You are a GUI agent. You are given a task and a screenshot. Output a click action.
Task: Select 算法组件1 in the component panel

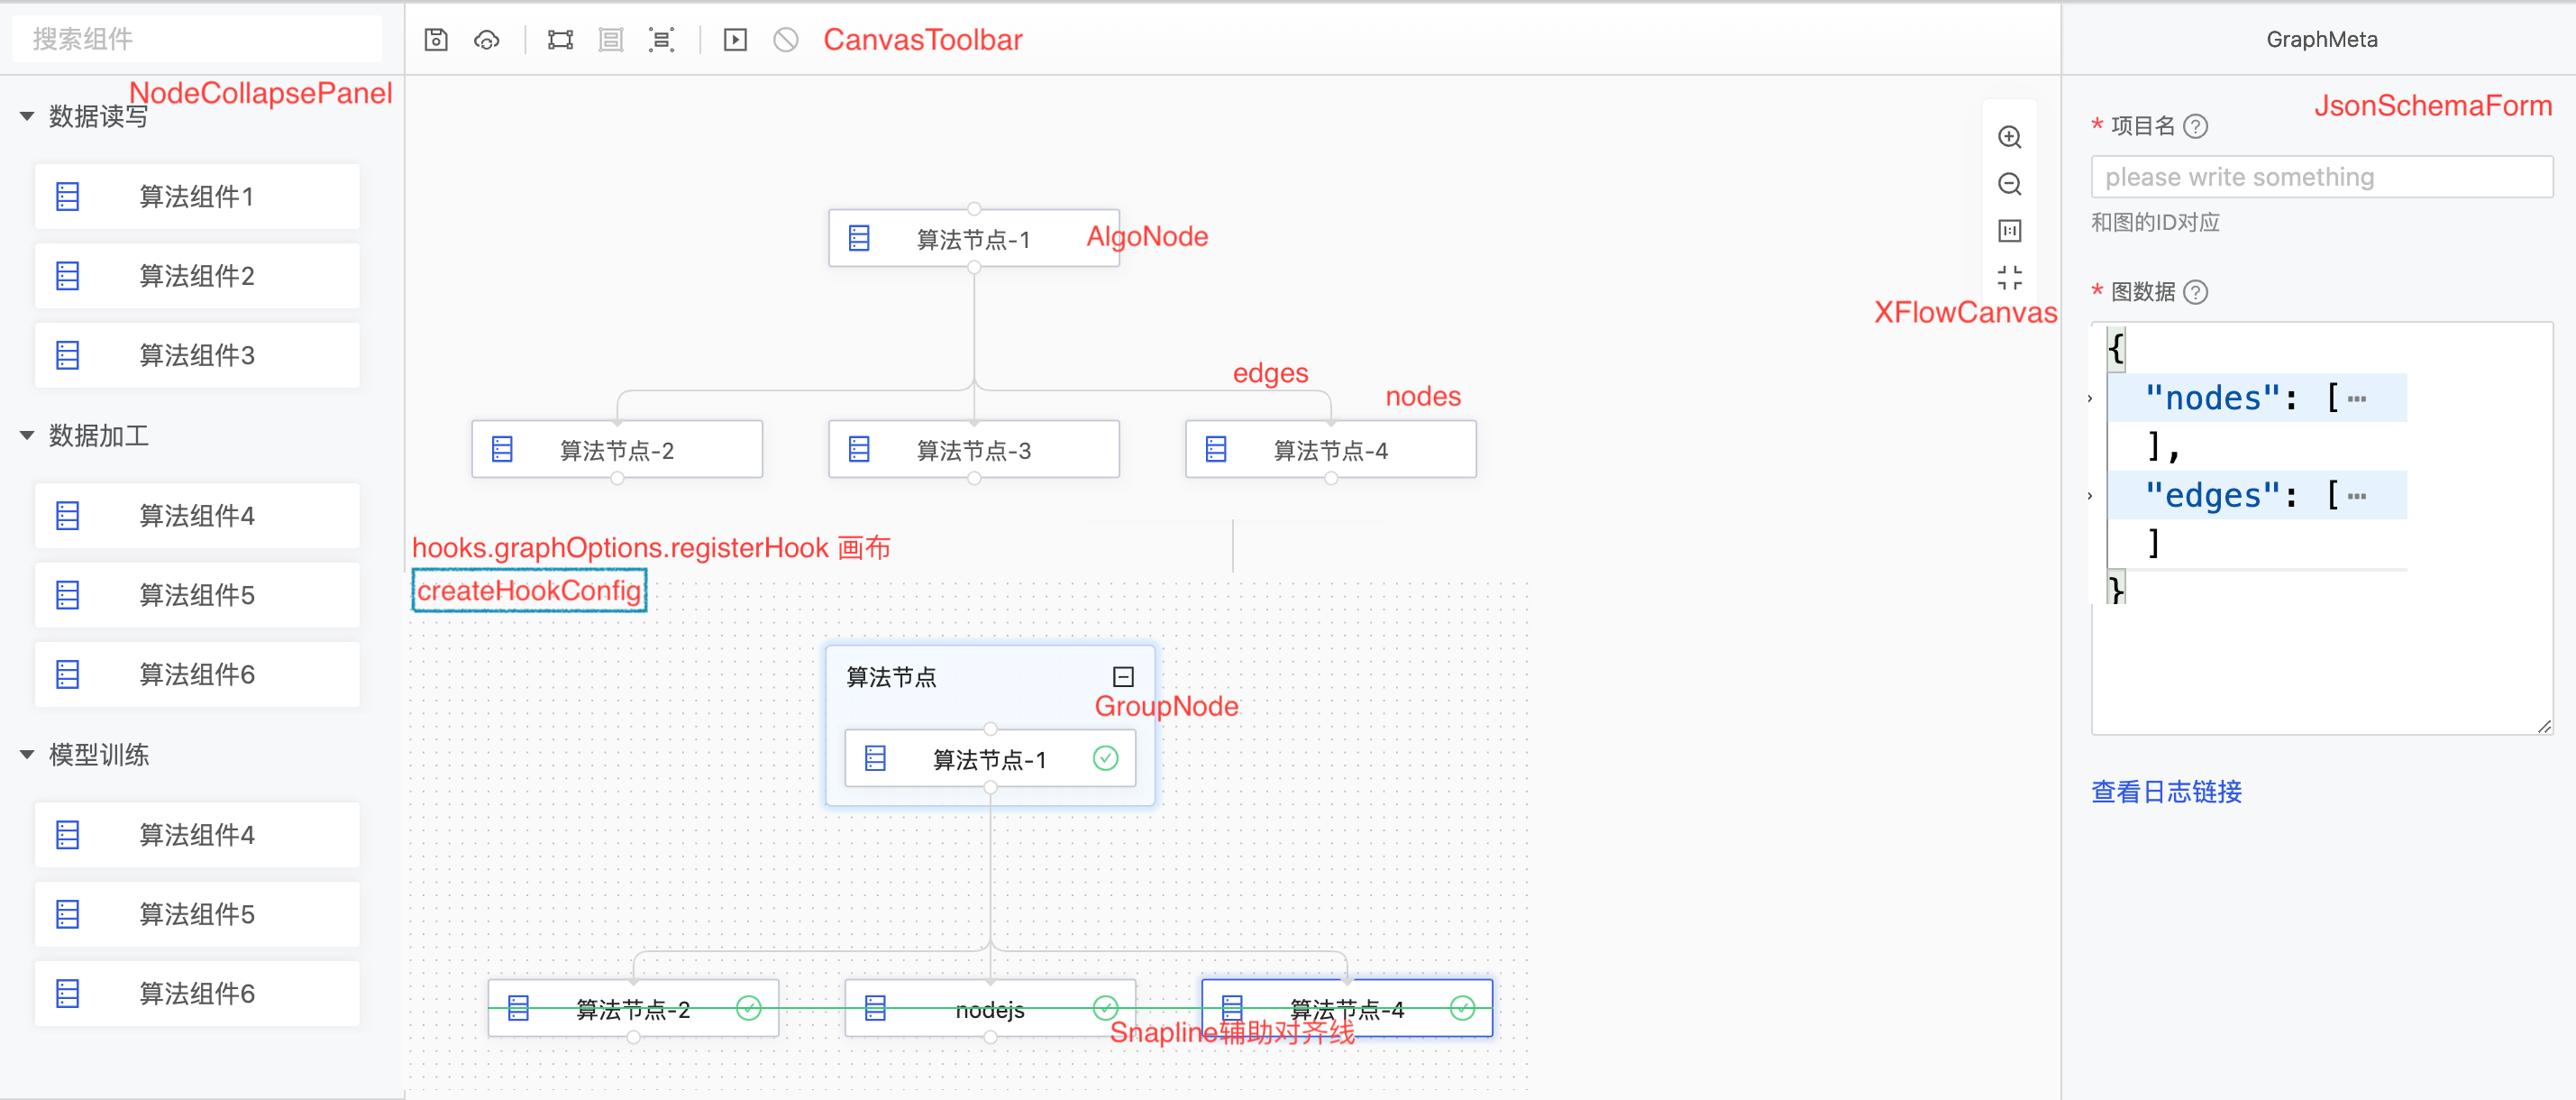pos(197,196)
